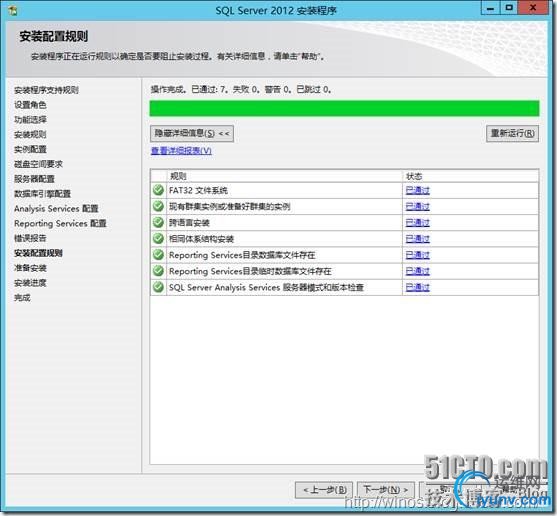The image size is (557, 516).
Task: Select 安装进度 step in sidebar
Action: point(30,283)
